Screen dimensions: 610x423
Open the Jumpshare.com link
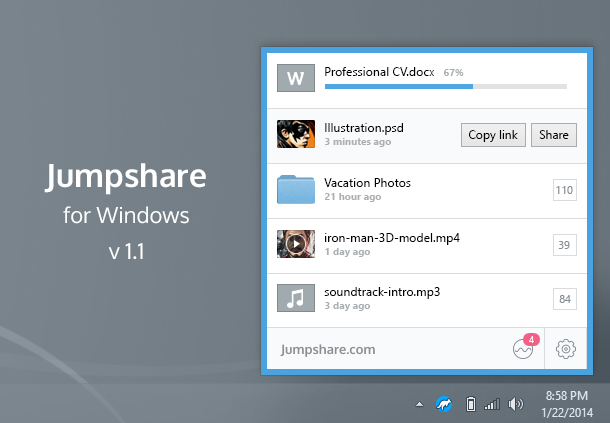tap(328, 349)
